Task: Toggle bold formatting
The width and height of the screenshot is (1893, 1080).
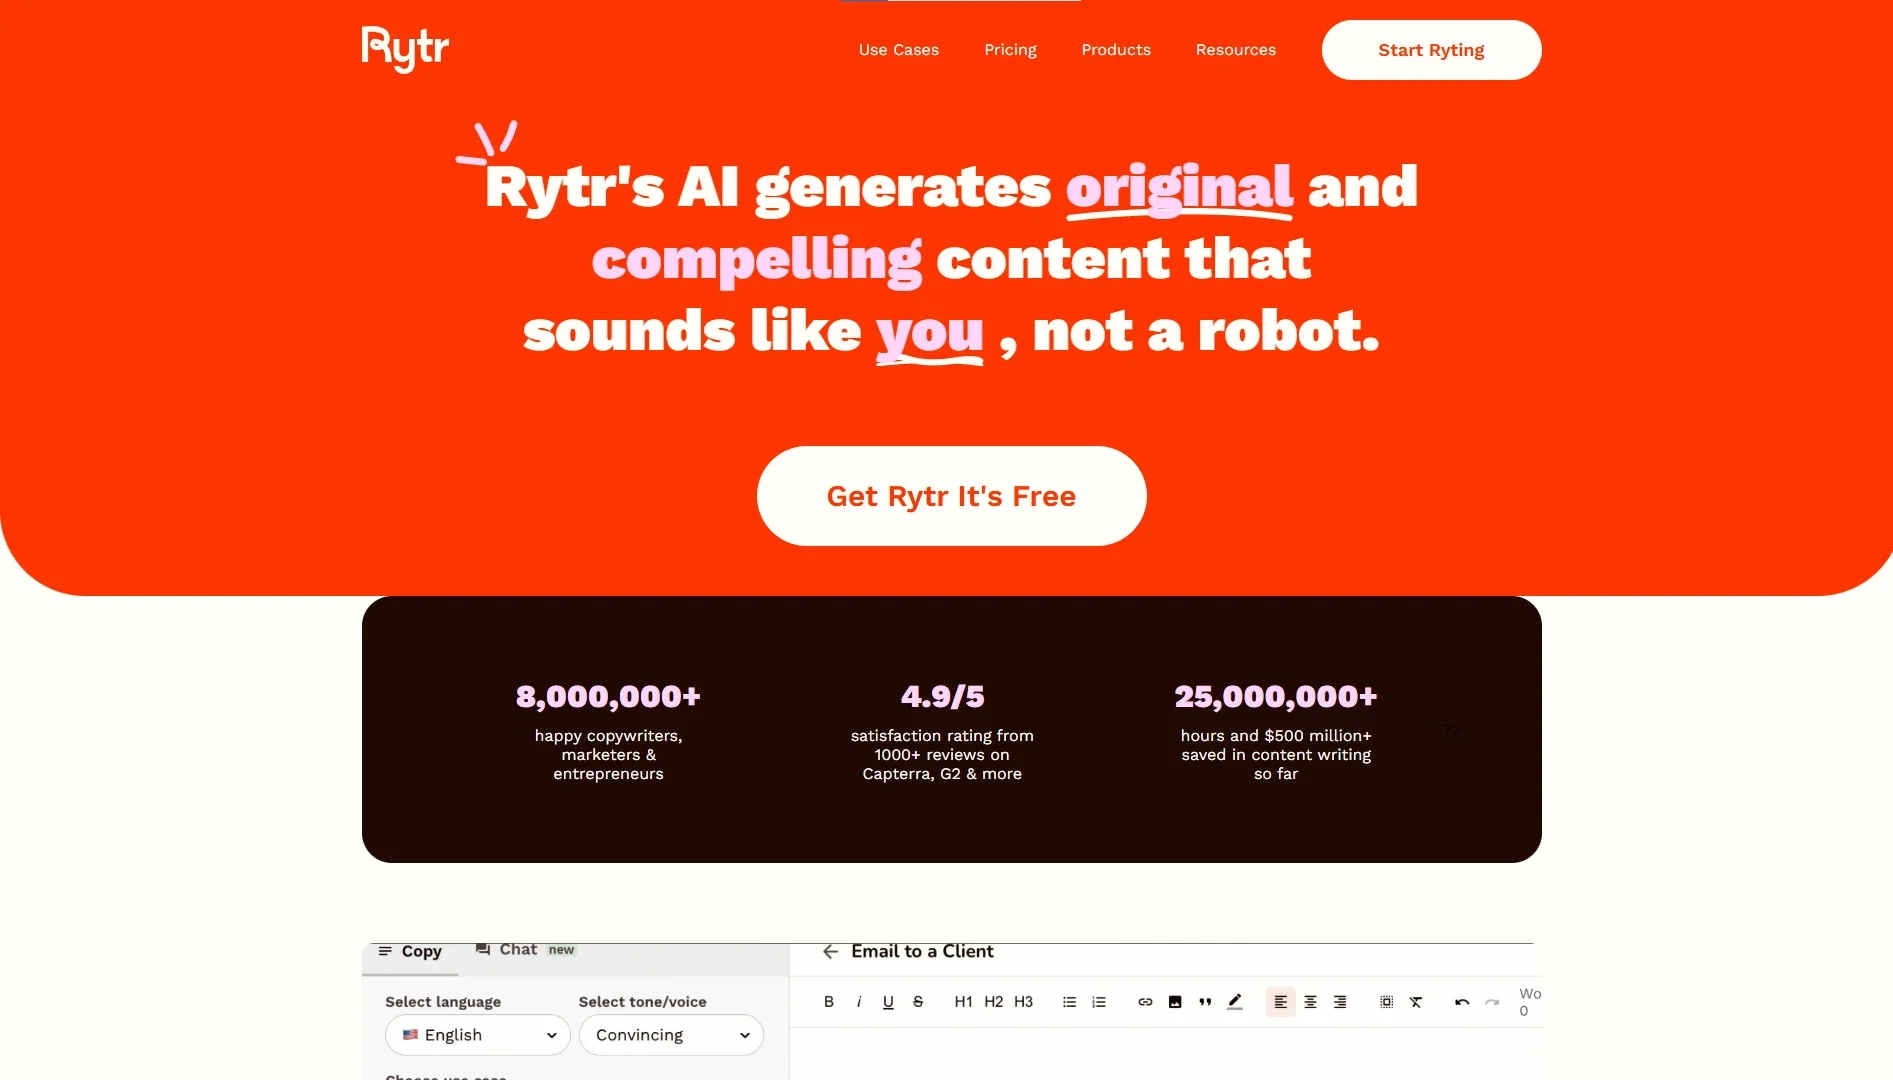Action: pyautogui.click(x=828, y=1002)
